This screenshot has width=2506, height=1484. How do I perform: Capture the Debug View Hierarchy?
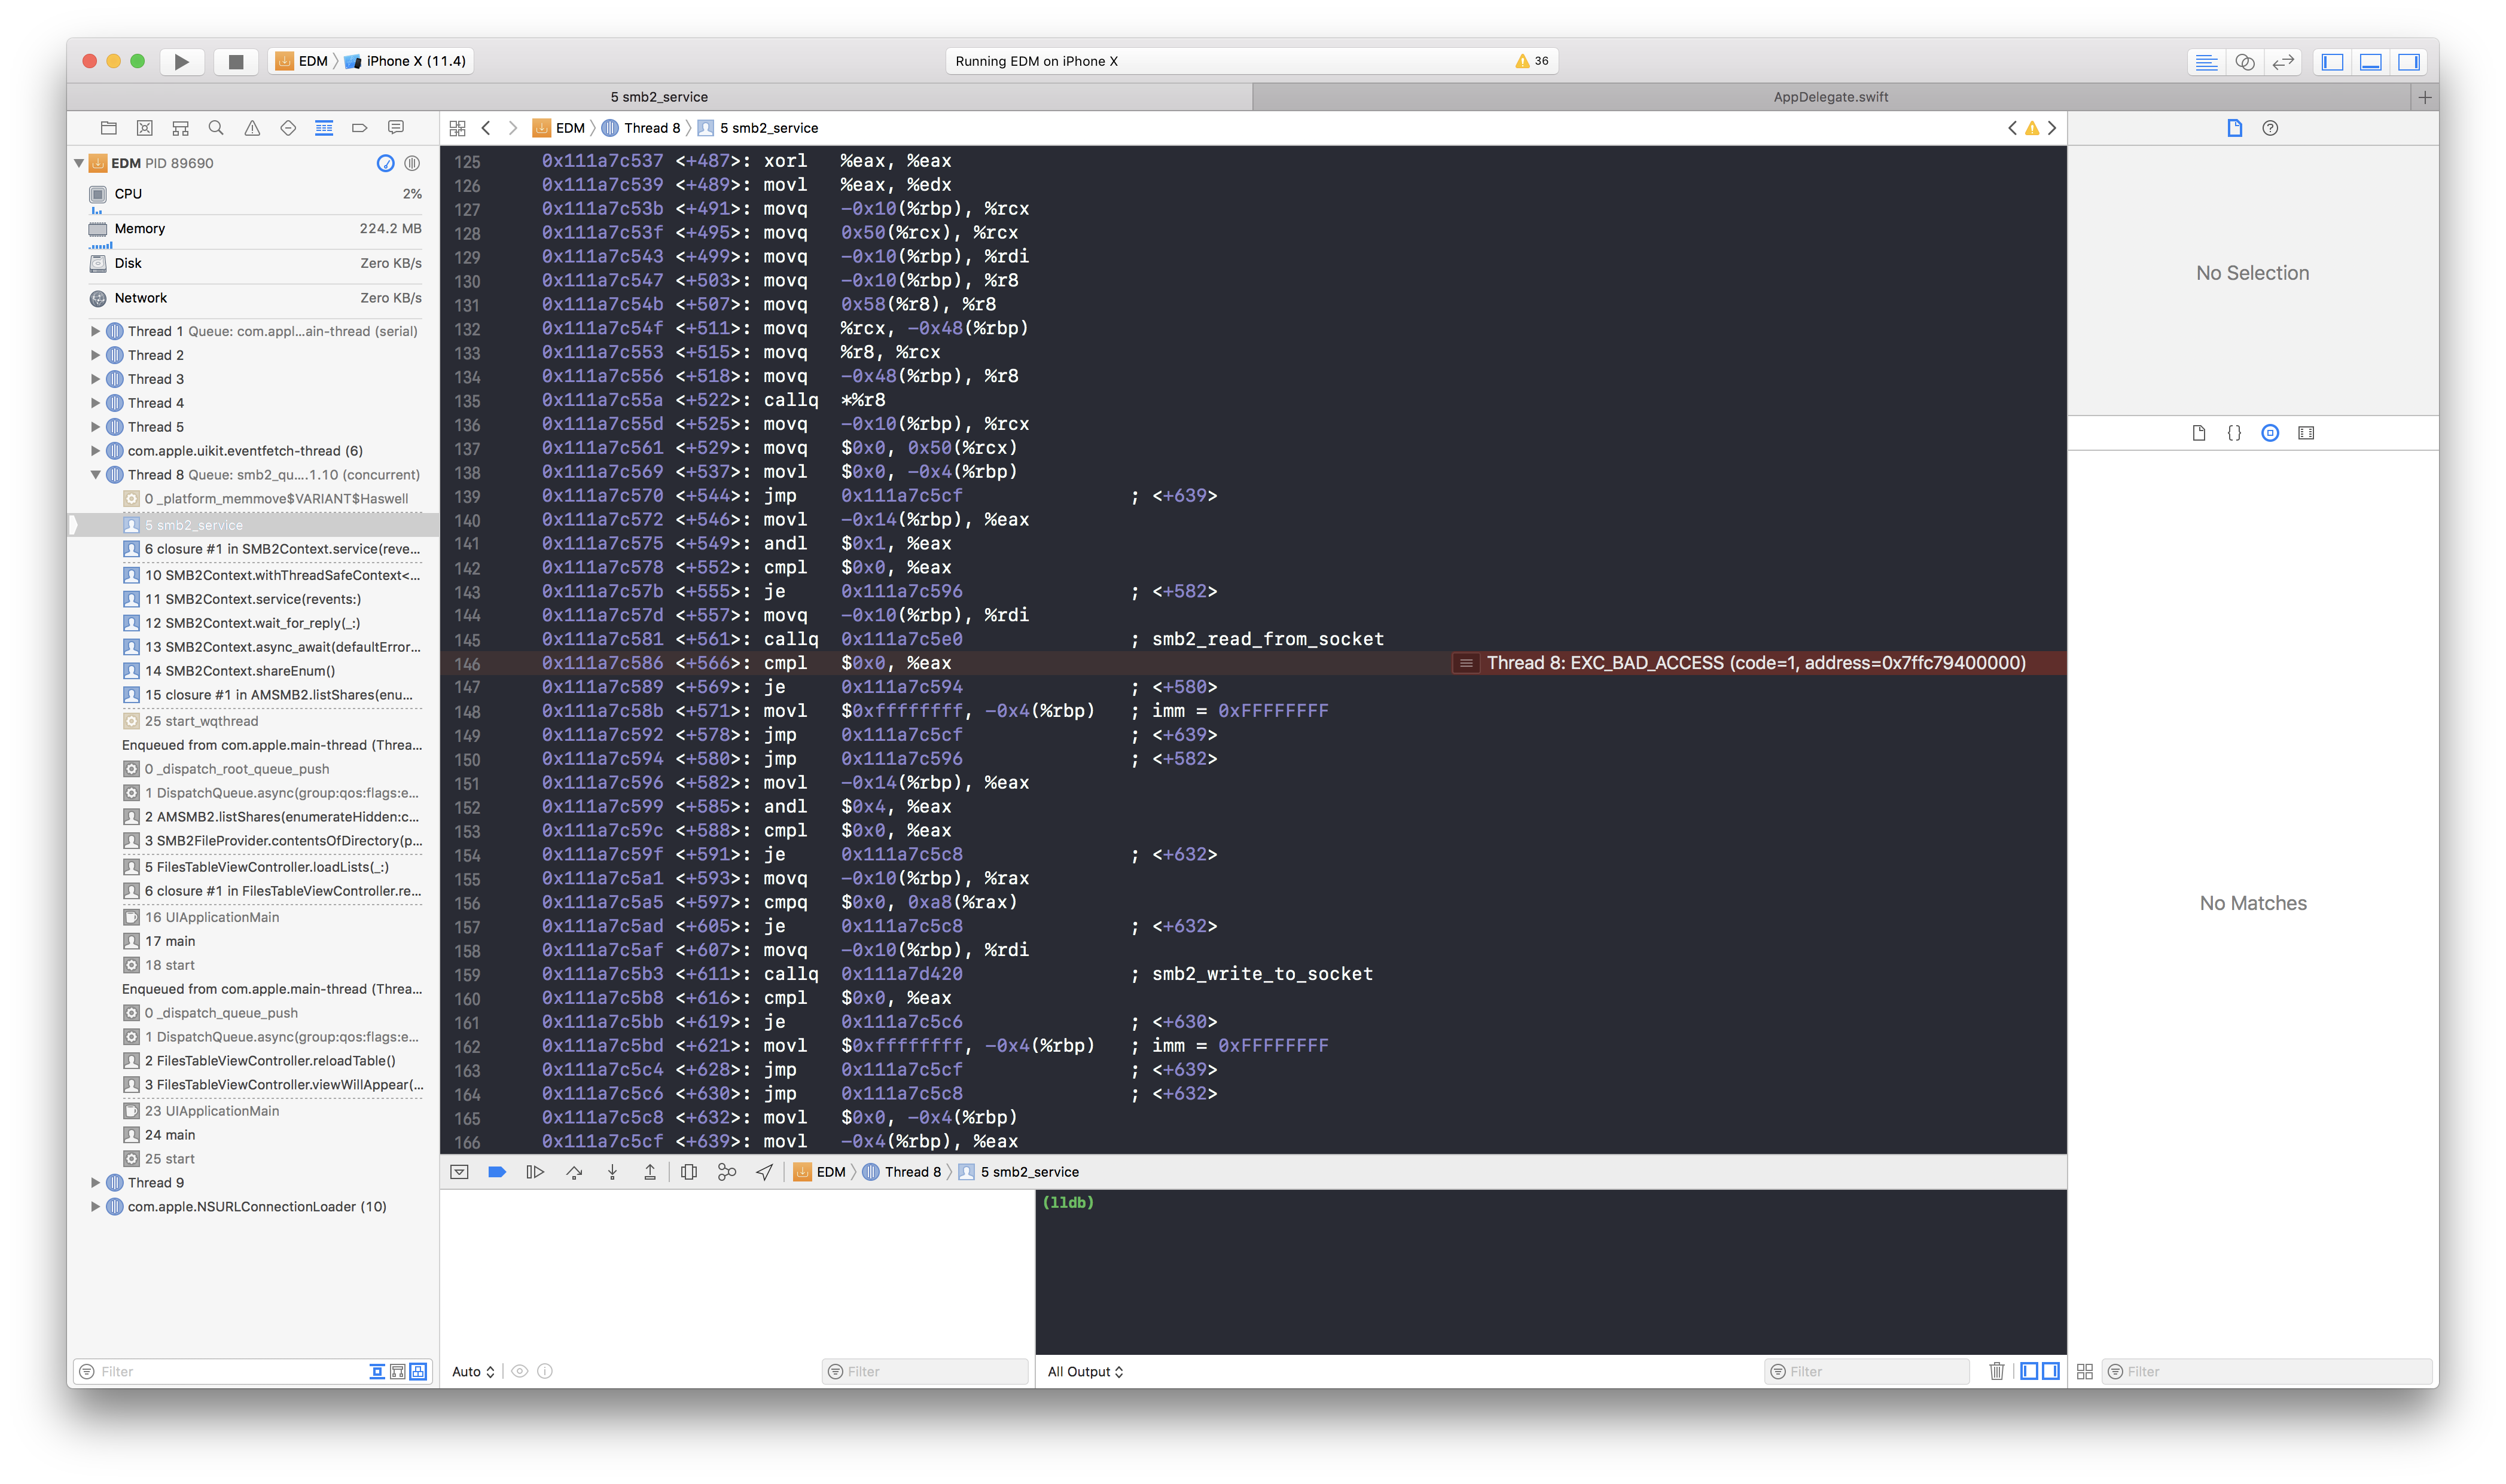(689, 1171)
